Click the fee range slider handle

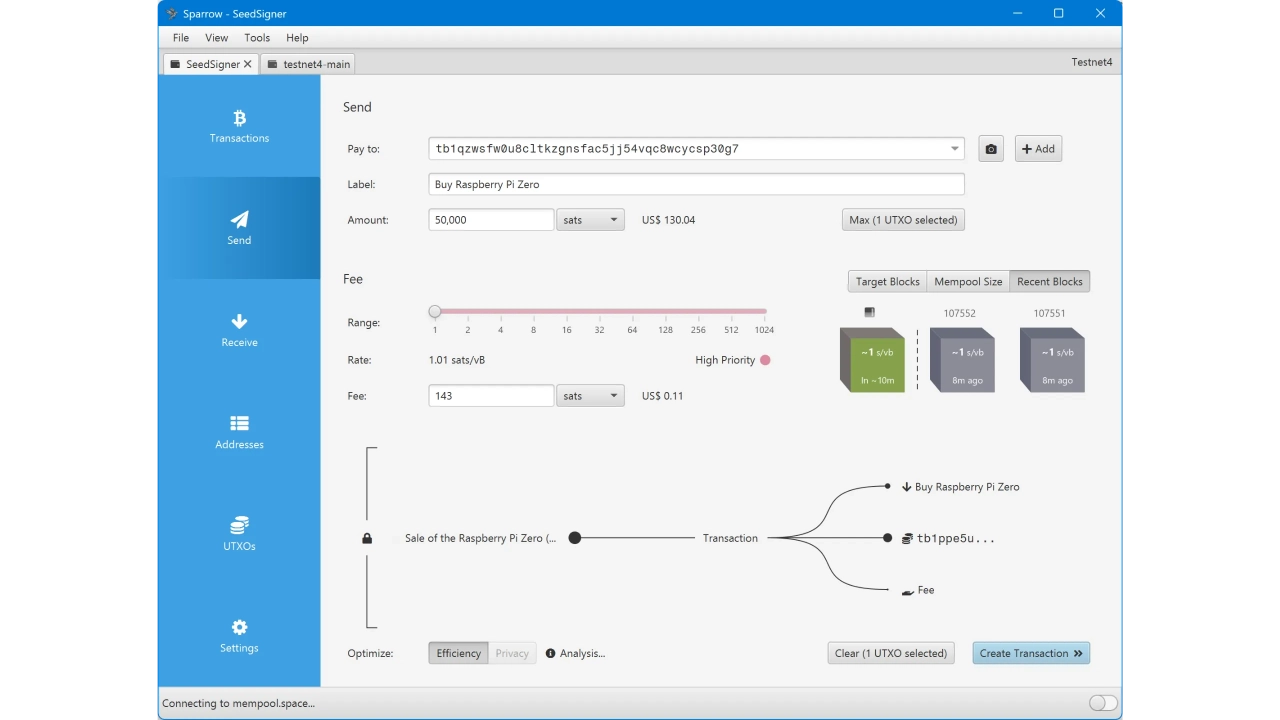pyautogui.click(x=435, y=312)
